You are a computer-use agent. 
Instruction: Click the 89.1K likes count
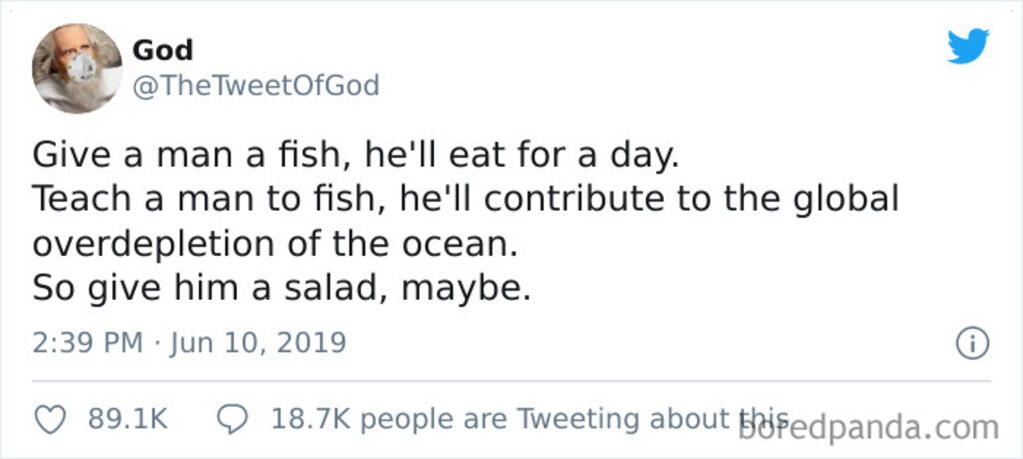pyautogui.click(x=128, y=420)
